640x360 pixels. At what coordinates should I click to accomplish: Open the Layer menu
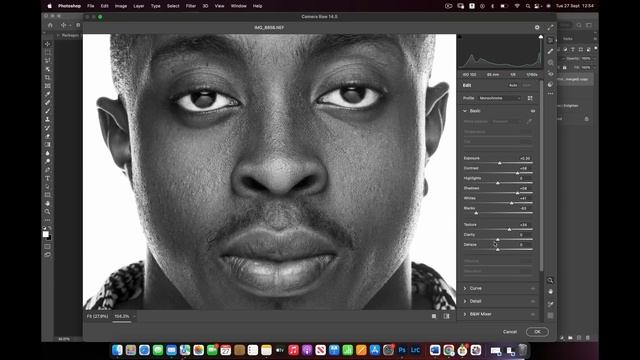tap(139, 6)
